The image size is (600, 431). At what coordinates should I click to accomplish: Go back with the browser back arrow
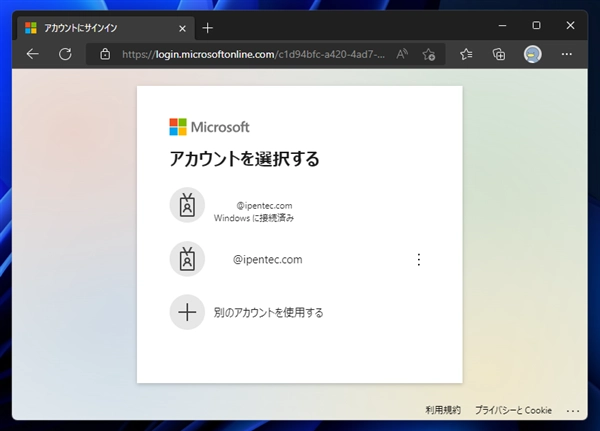33,54
